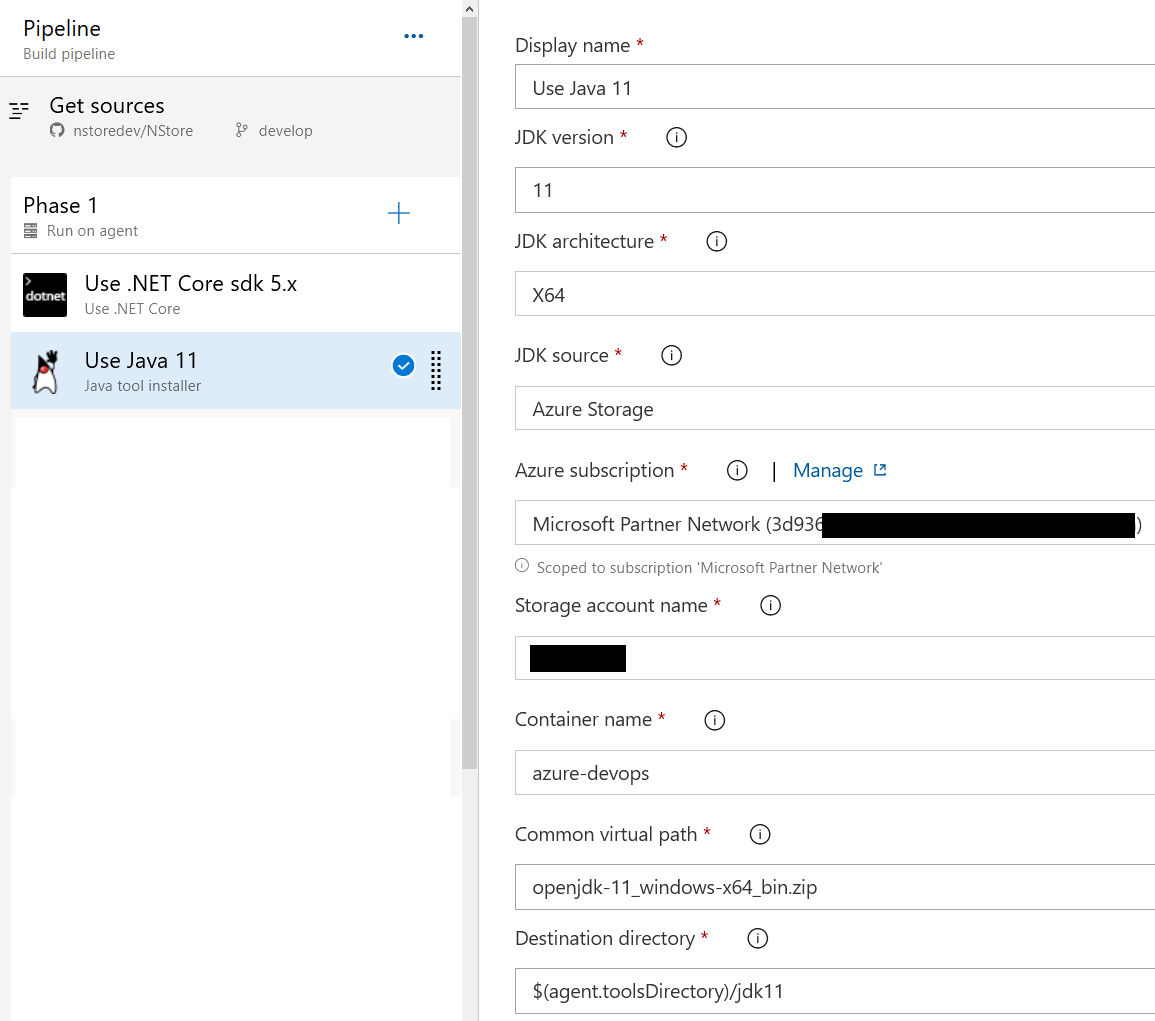Click the dotnet task icon
The width and height of the screenshot is (1155, 1021).
[x=45, y=295]
